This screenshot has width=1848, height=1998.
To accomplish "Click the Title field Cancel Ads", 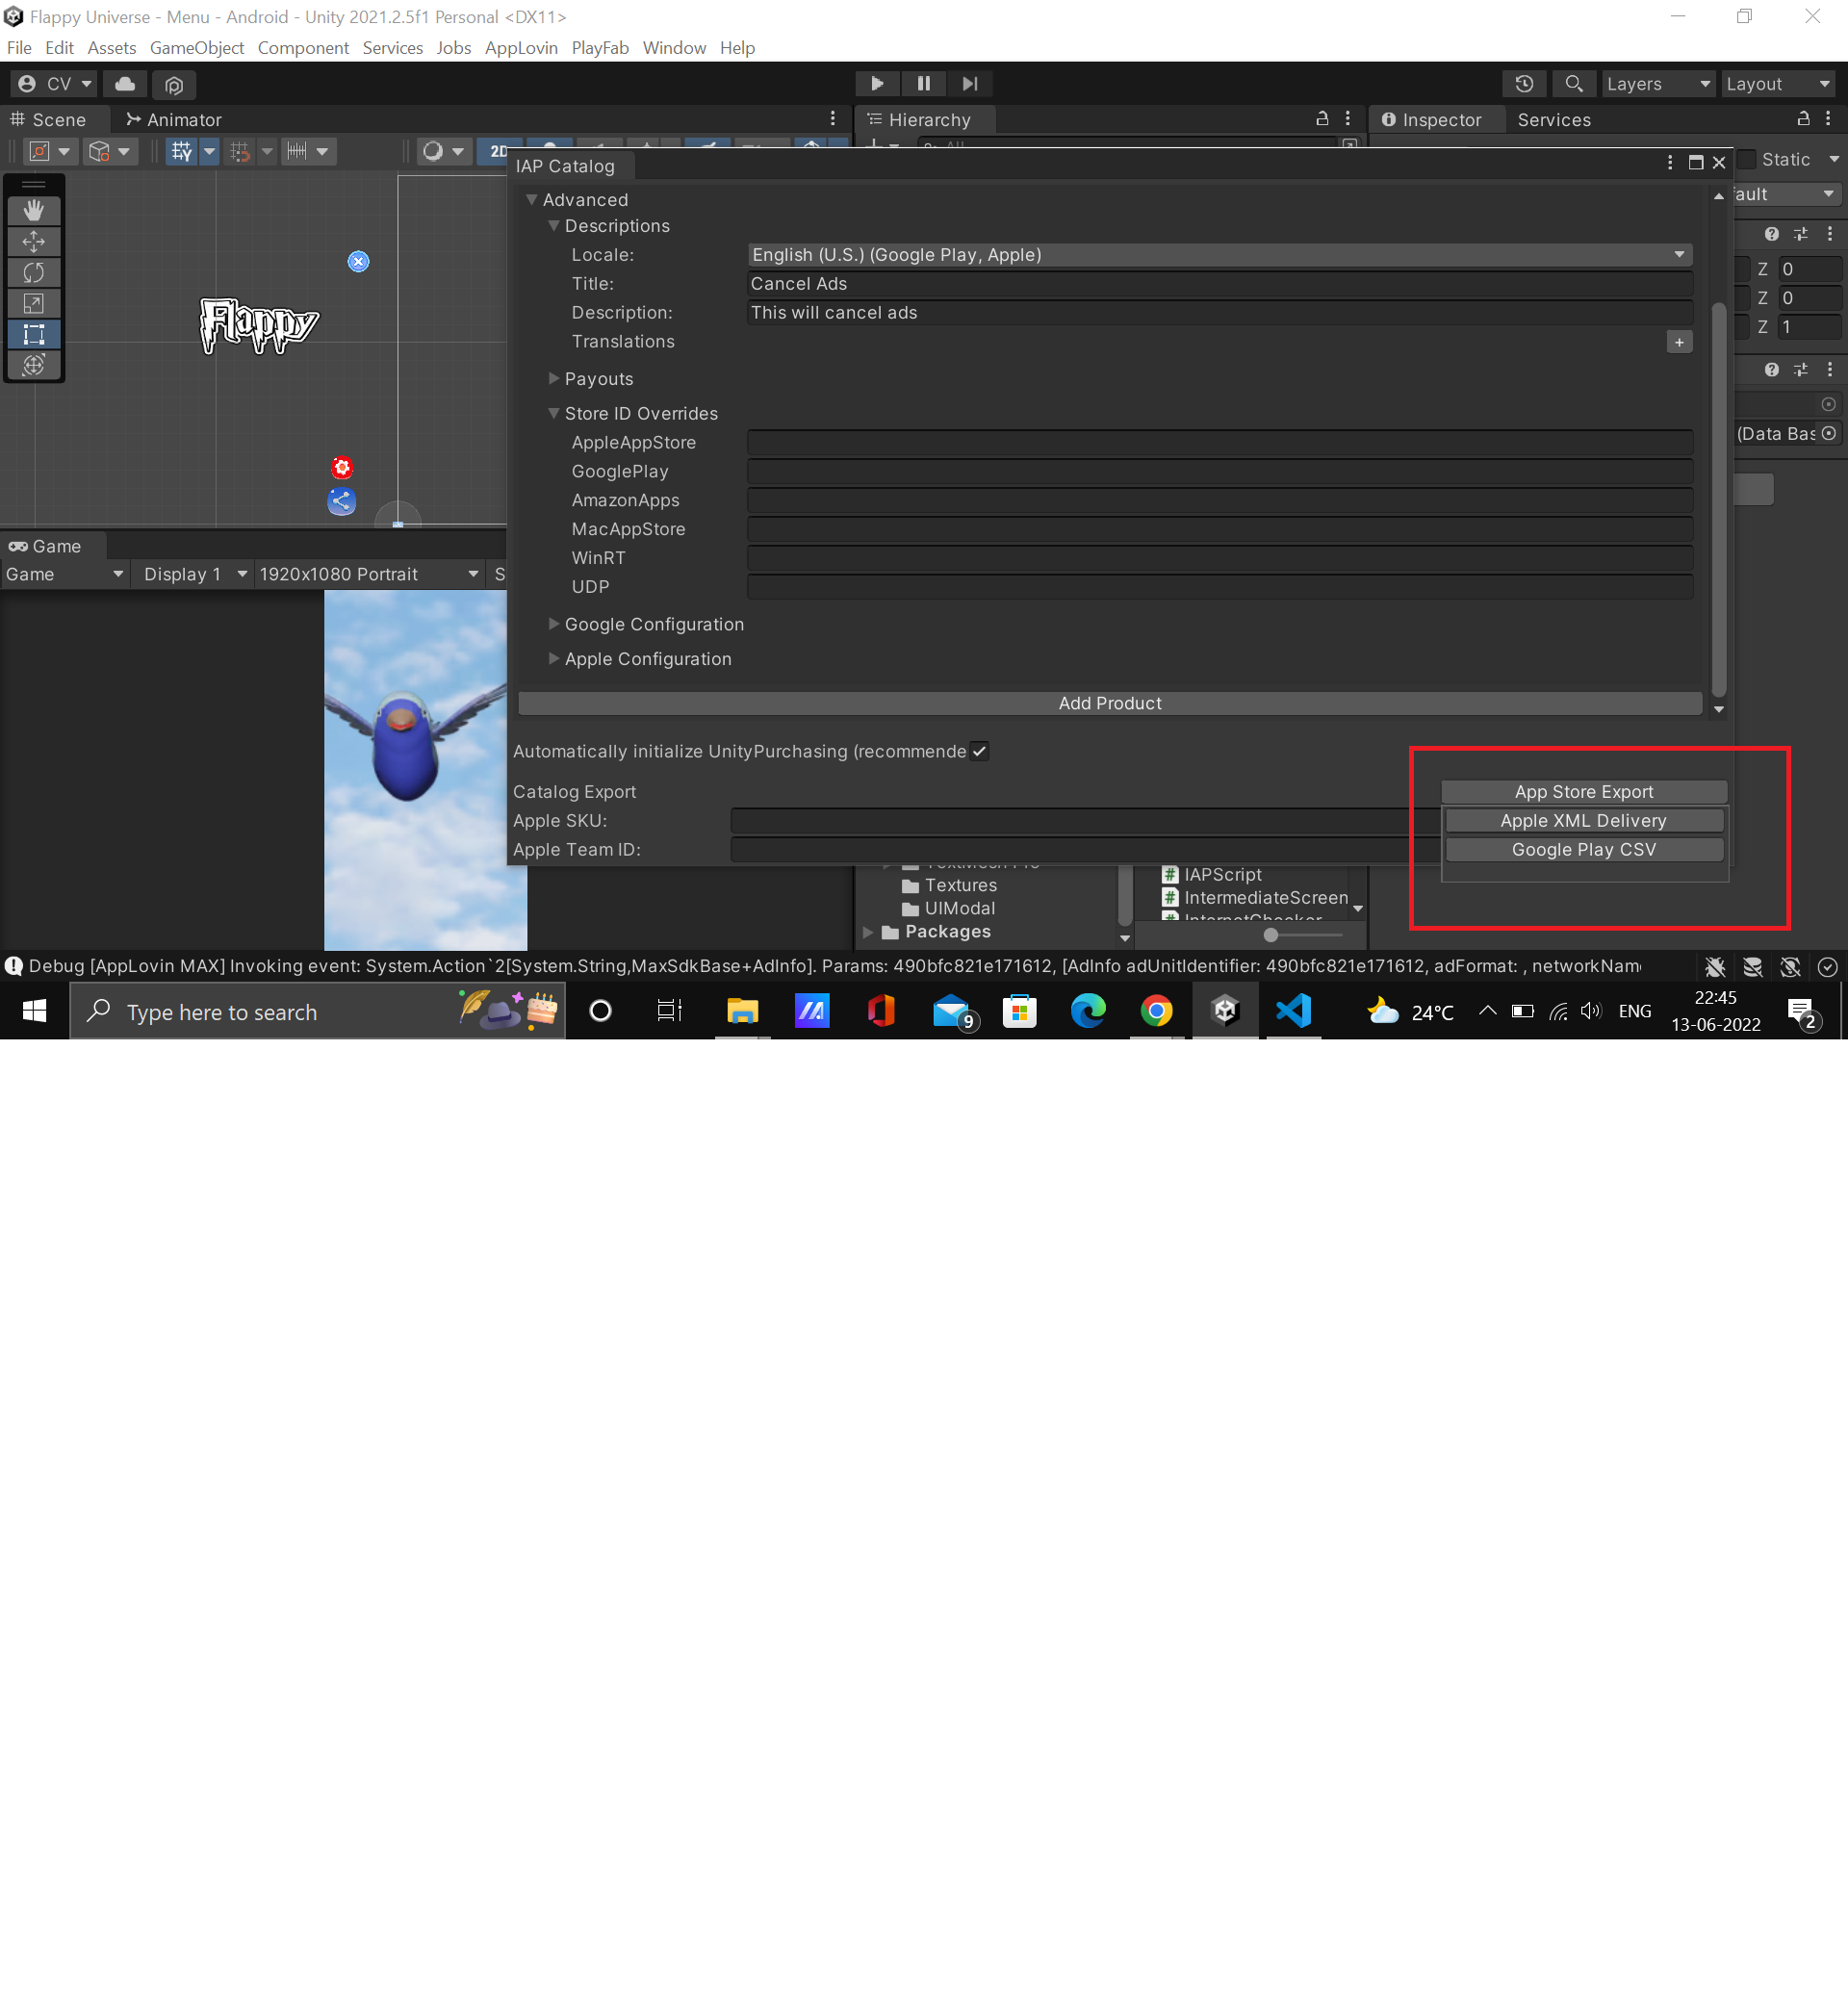I will point(1219,284).
